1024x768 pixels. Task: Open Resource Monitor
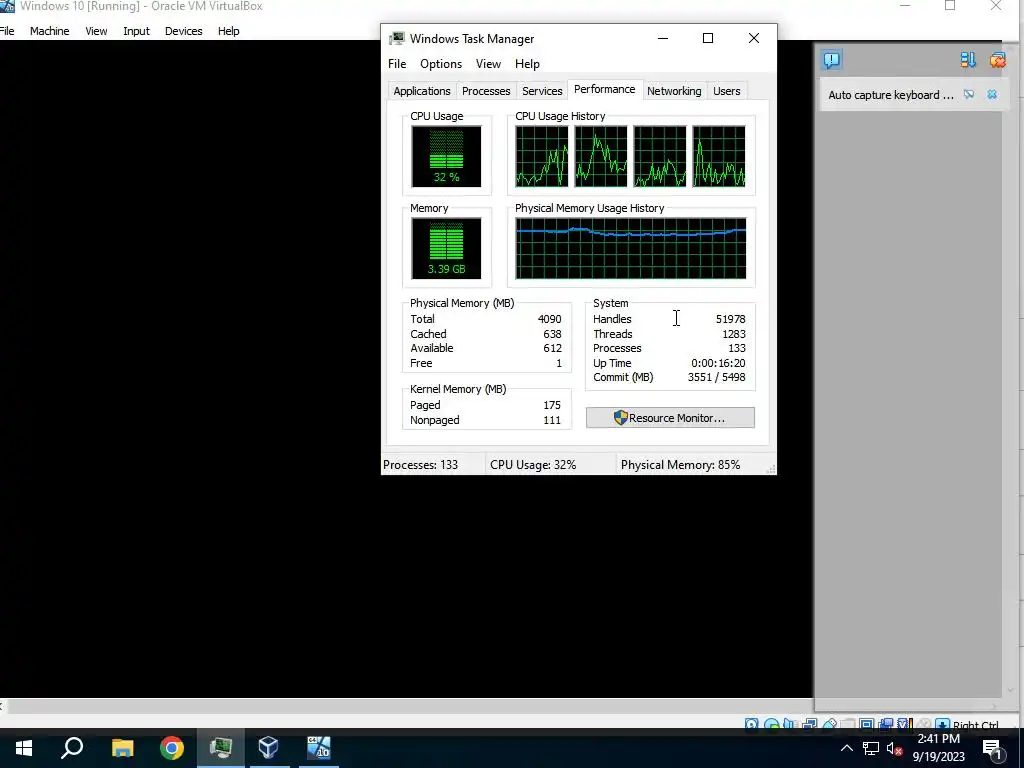point(670,418)
